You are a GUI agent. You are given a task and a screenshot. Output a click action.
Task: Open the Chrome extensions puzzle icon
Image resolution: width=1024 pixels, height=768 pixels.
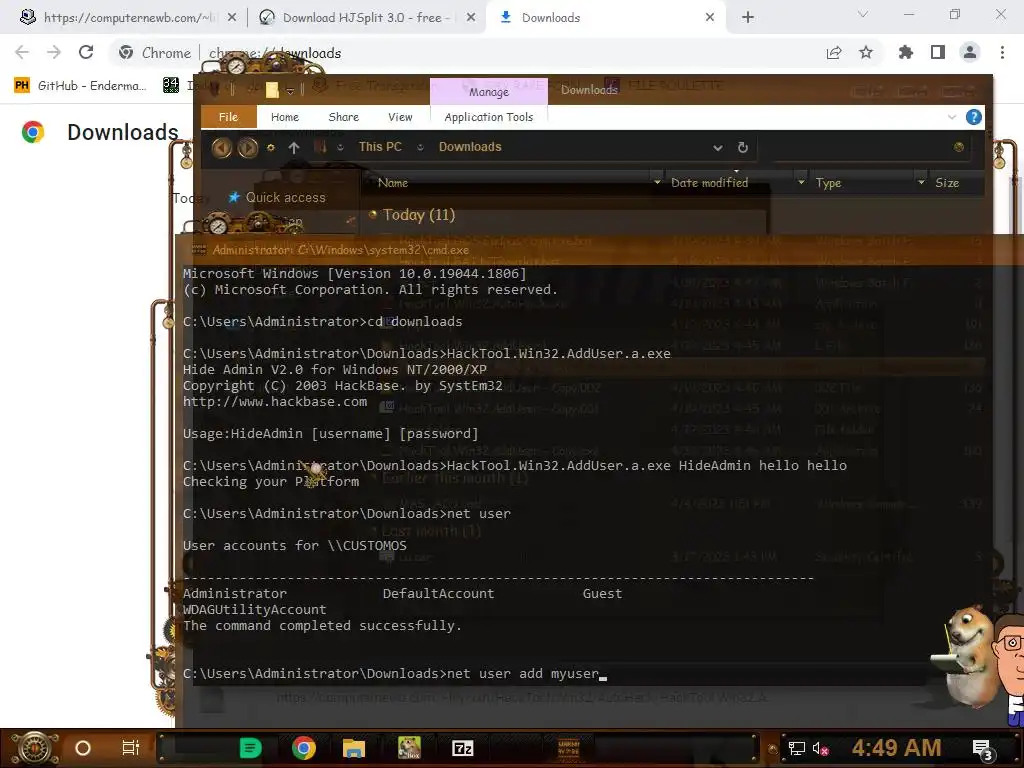tap(906, 52)
